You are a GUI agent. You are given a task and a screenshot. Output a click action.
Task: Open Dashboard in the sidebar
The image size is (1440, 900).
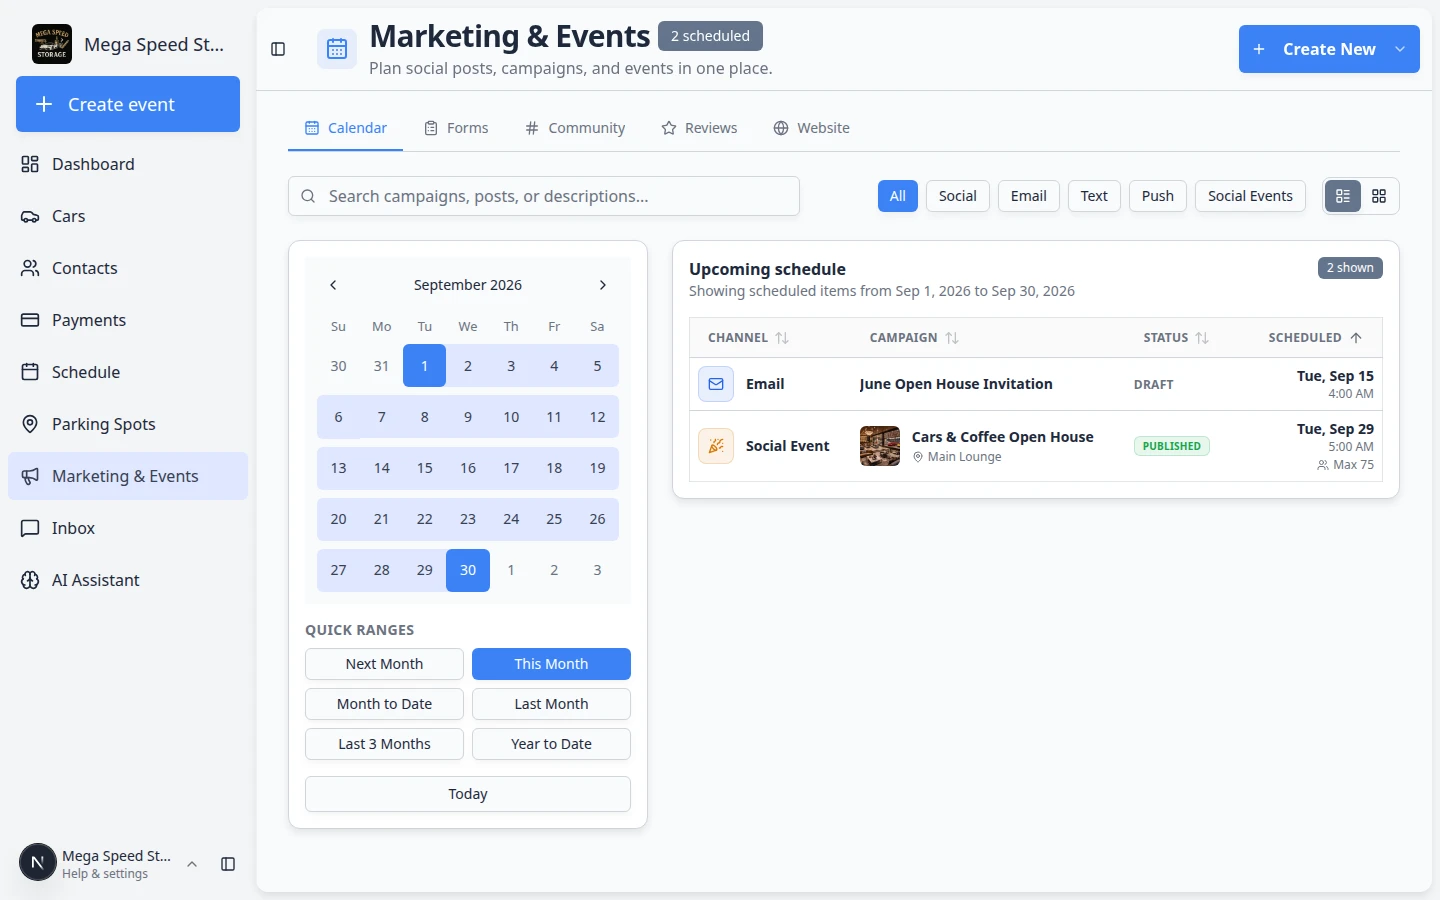128,164
